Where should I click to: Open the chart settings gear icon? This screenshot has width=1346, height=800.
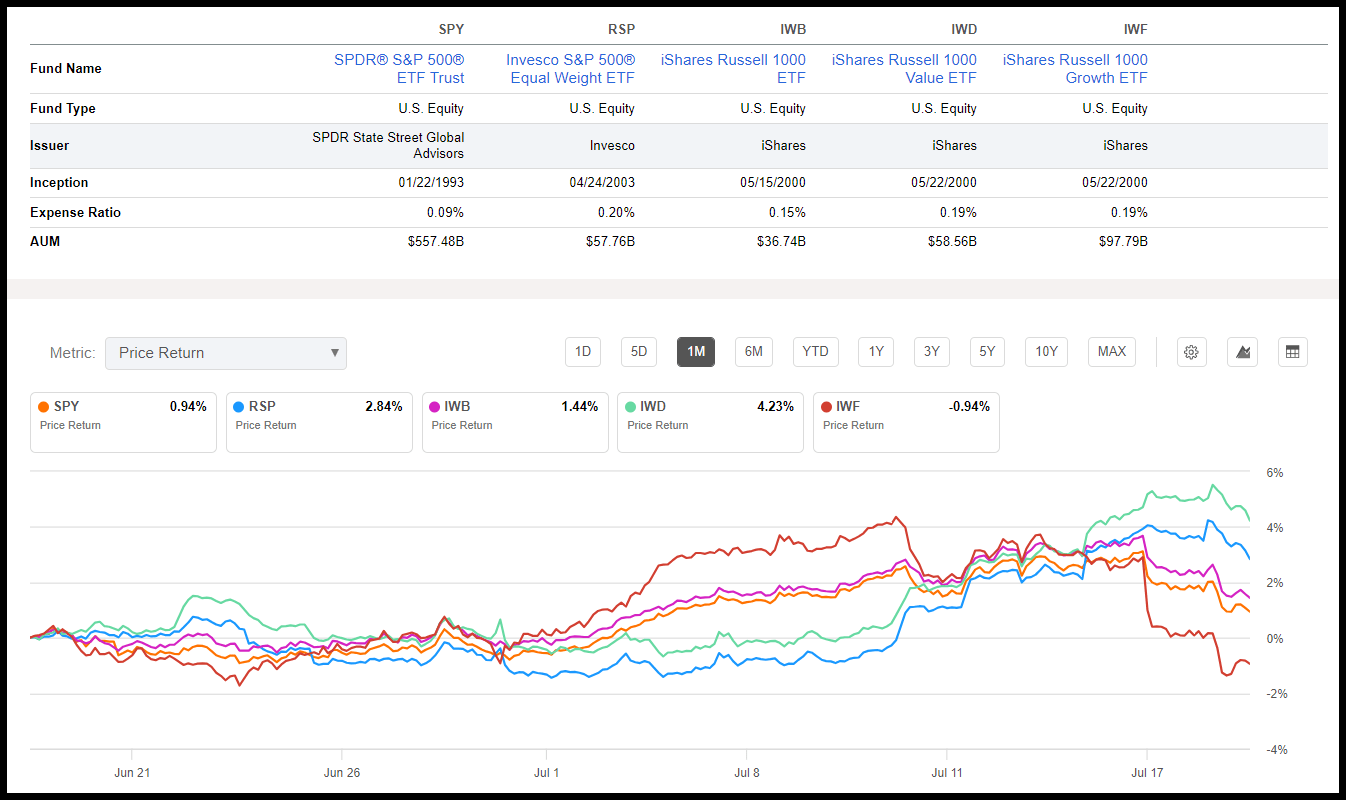coord(1191,352)
